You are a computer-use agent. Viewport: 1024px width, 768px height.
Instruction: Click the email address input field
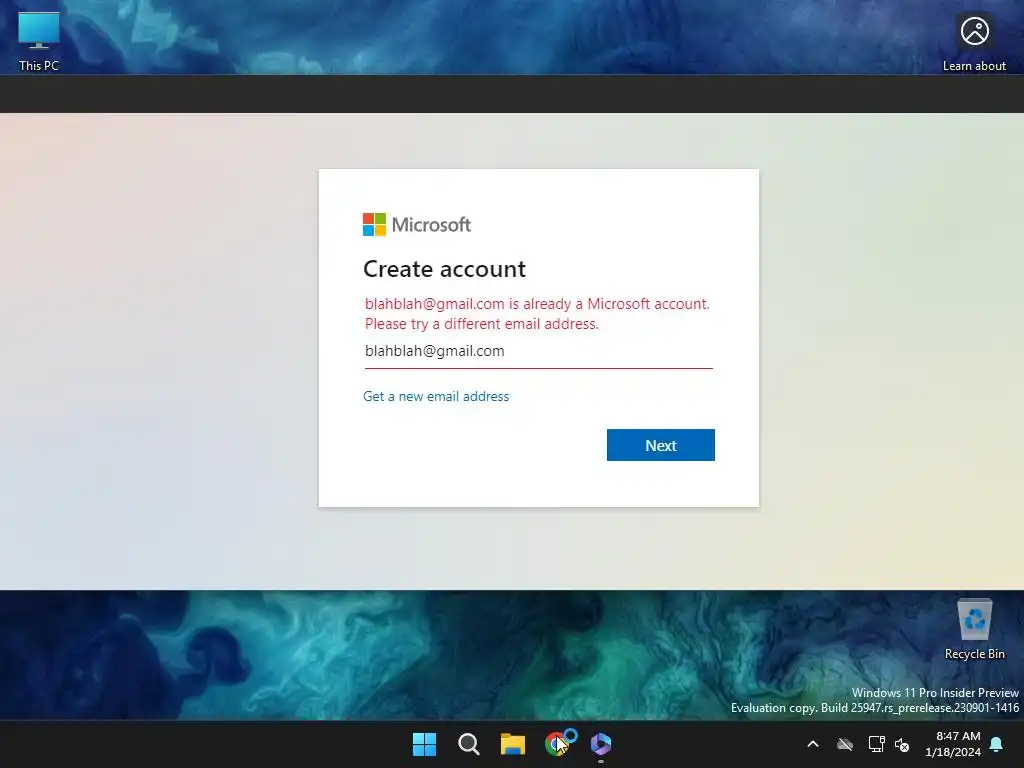[539, 351]
